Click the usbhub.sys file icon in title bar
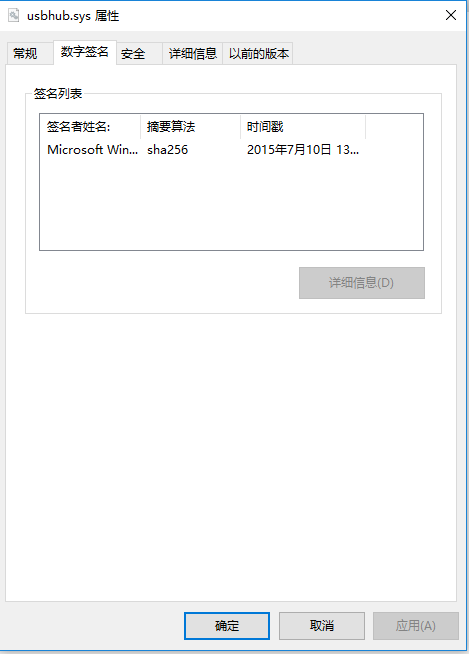The height and width of the screenshot is (654, 469). [14, 15]
